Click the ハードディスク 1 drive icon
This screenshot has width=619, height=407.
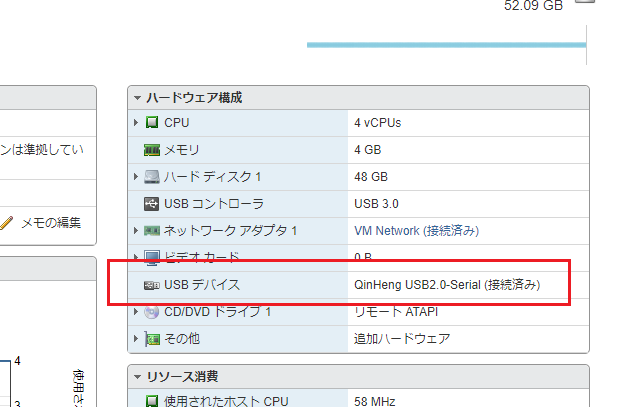pyautogui.click(x=152, y=177)
